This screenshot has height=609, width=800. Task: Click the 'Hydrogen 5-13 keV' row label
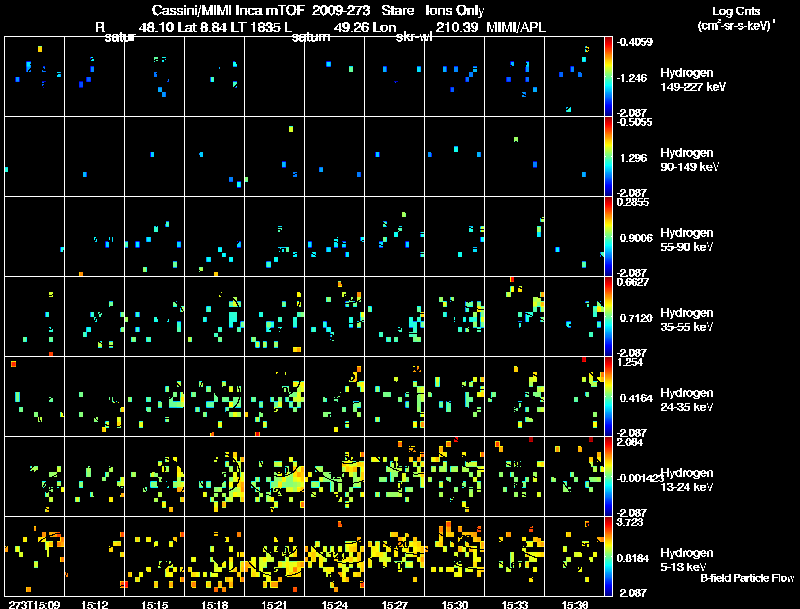click(x=686, y=560)
